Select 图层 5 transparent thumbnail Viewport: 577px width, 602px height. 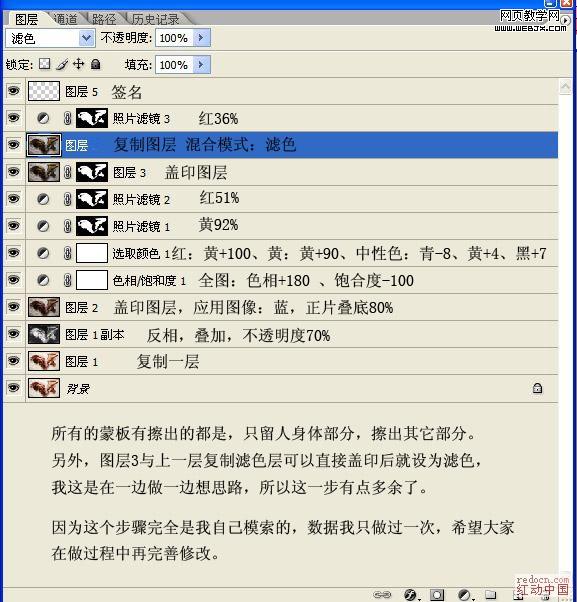pyautogui.click(x=44, y=91)
